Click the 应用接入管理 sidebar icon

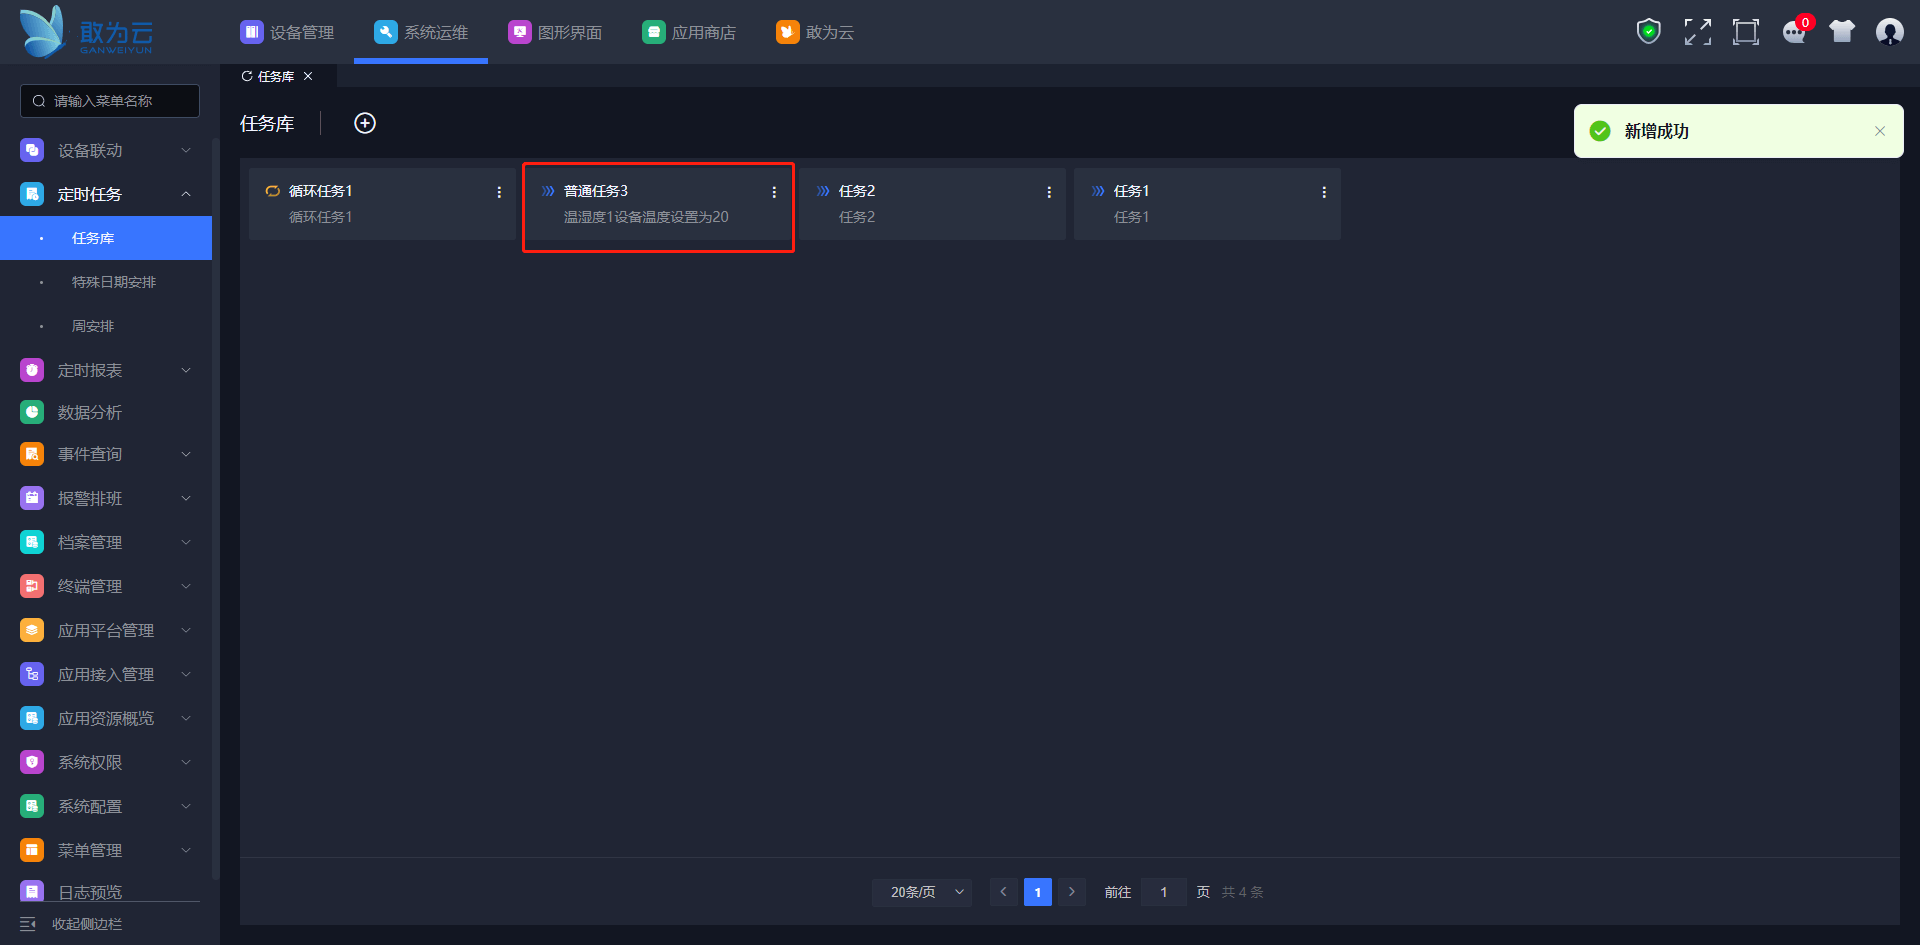(32, 674)
